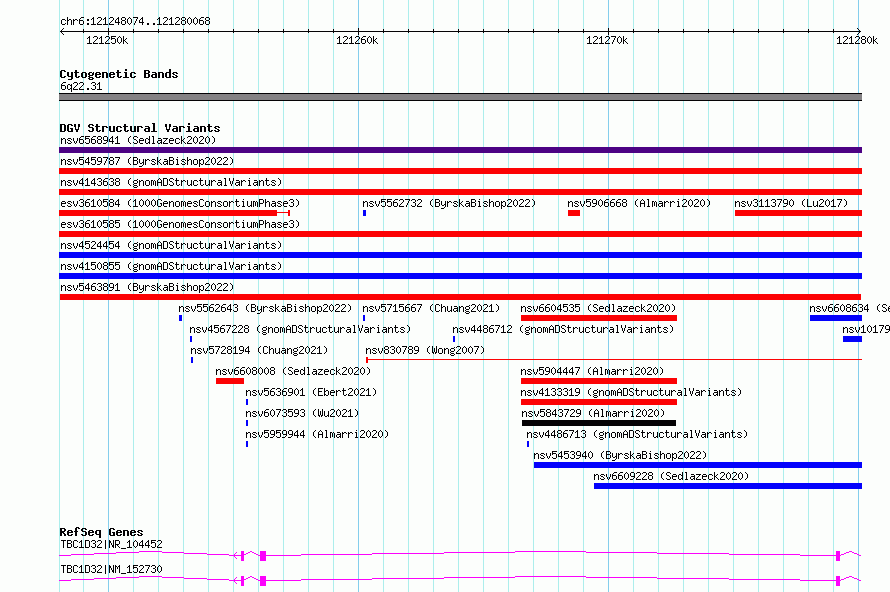The image size is (890, 592).
Task: Click the blue nsv5453940 variant bar
Action: [698, 465]
